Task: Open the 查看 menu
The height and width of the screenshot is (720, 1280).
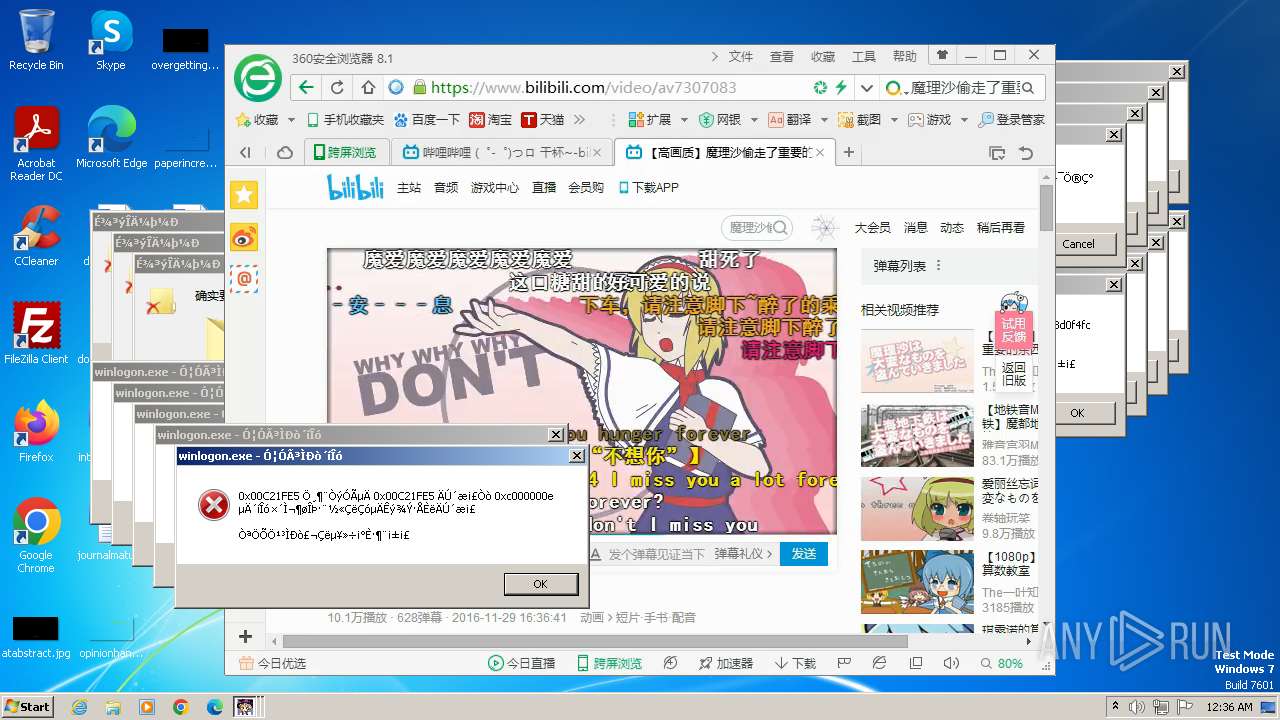Action: pyautogui.click(x=782, y=57)
